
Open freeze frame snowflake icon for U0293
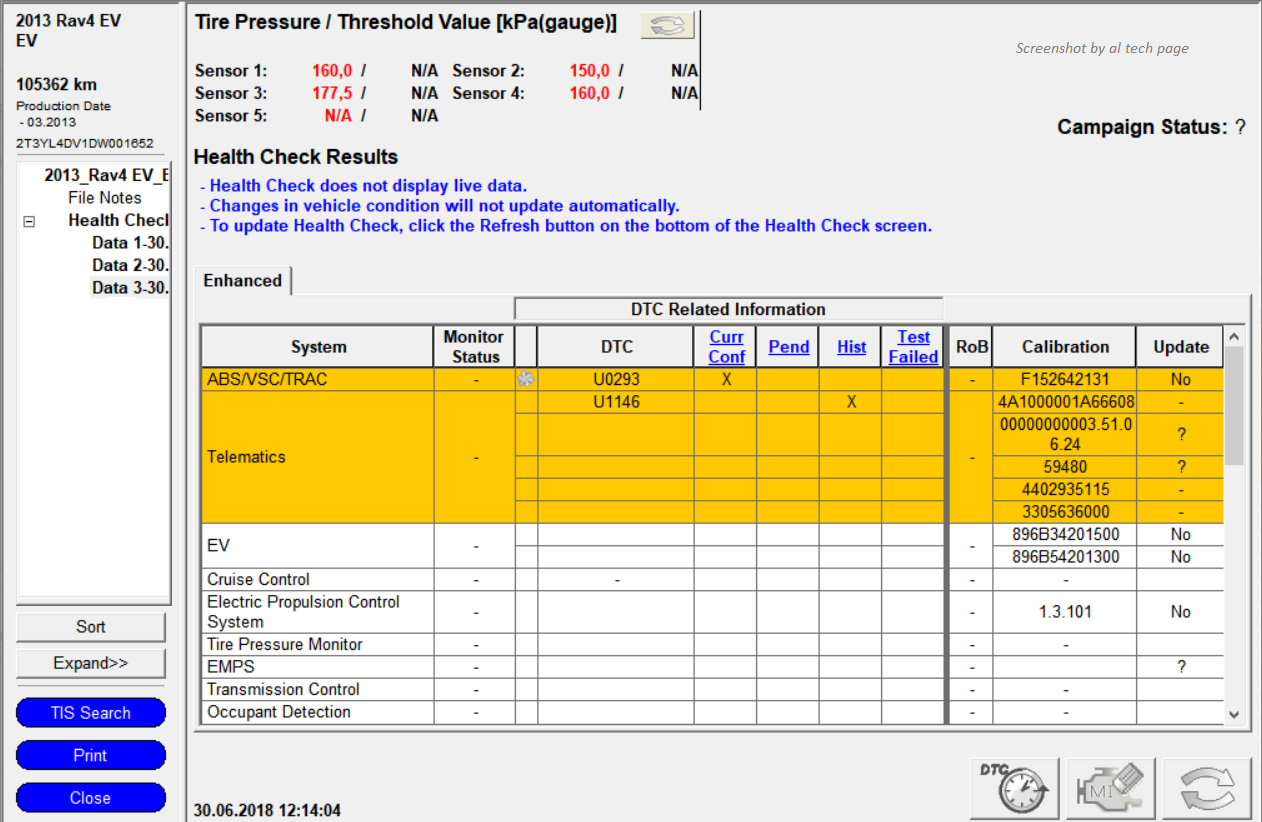point(526,380)
